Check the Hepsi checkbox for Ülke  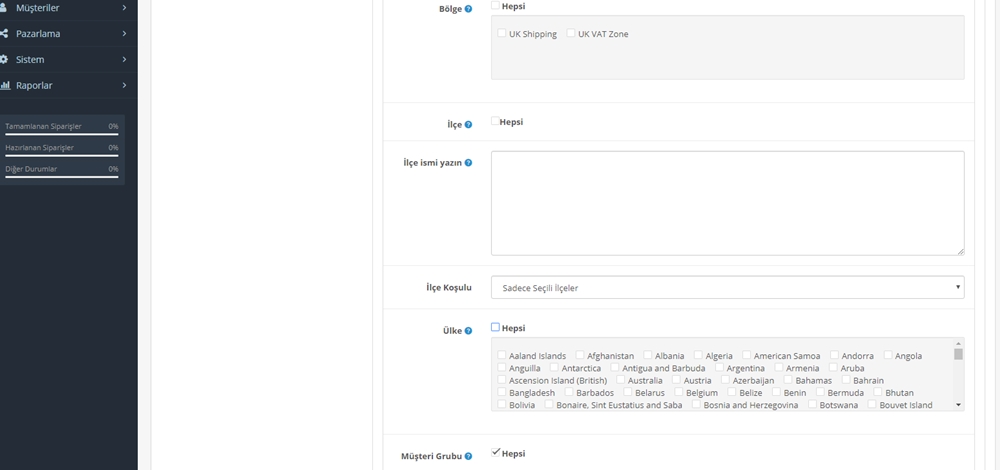point(495,327)
